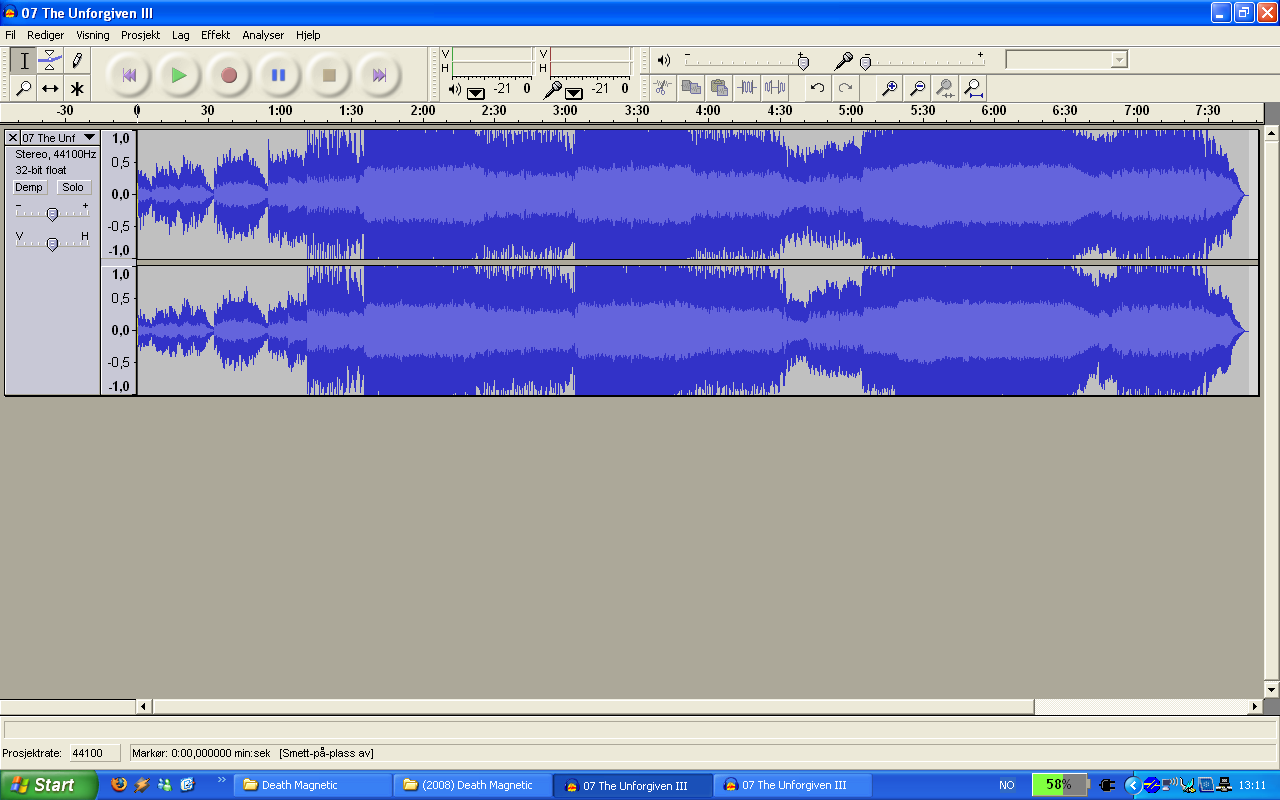The width and height of the screenshot is (1280, 800).
Task: Undo the last action
Action: (x=818, y=88)
